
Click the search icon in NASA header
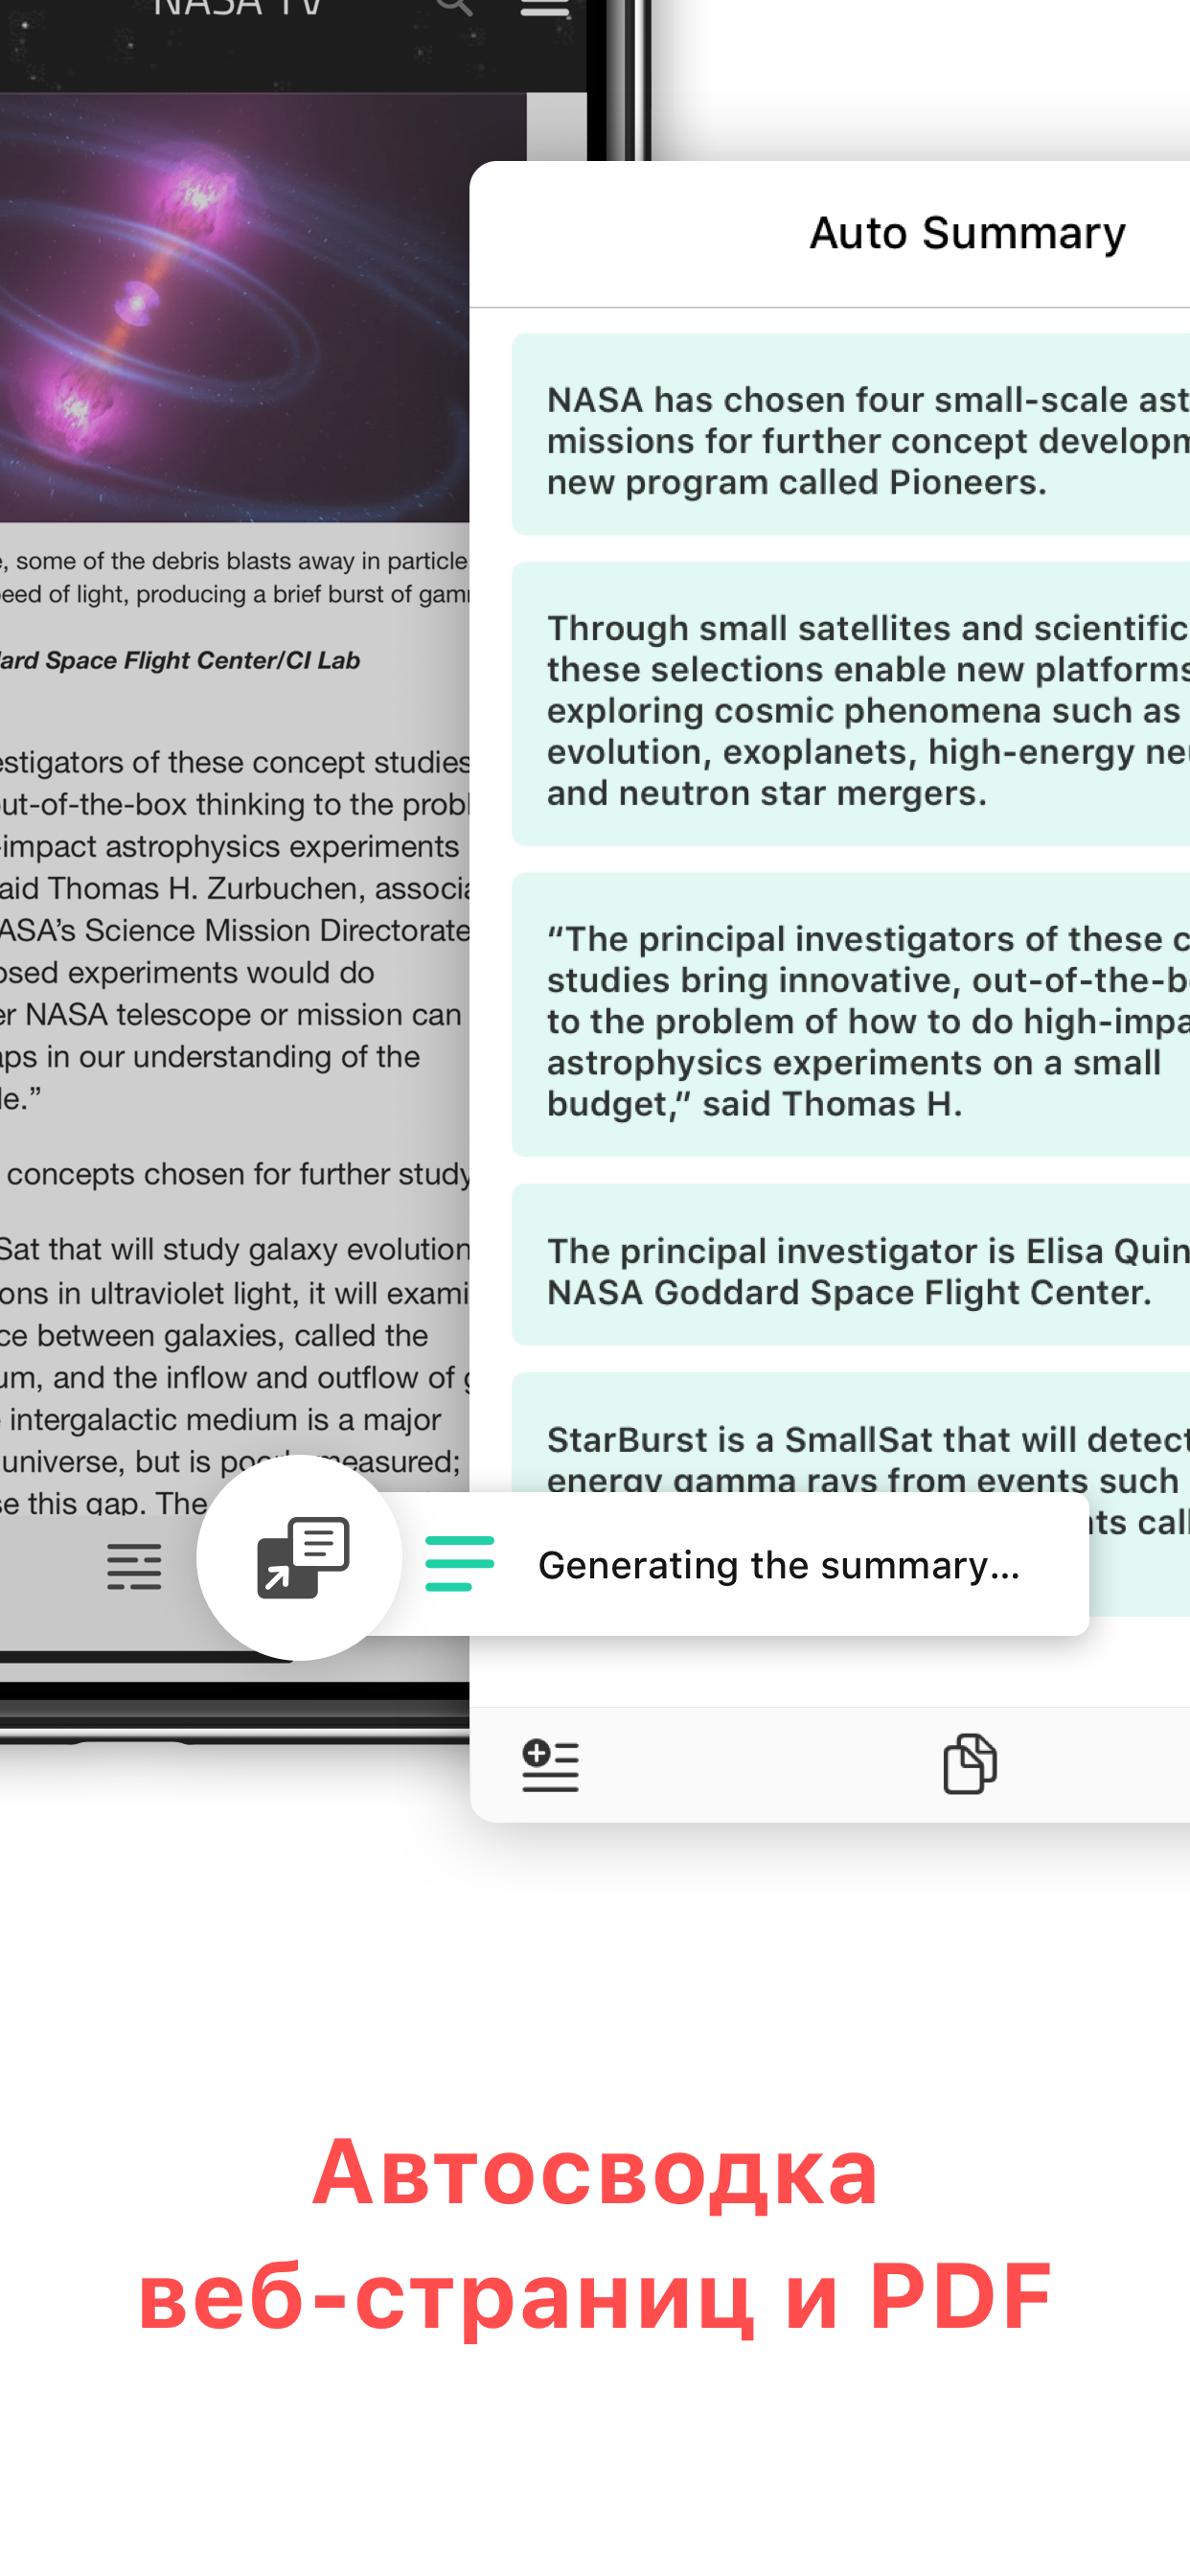click(454, 7)
